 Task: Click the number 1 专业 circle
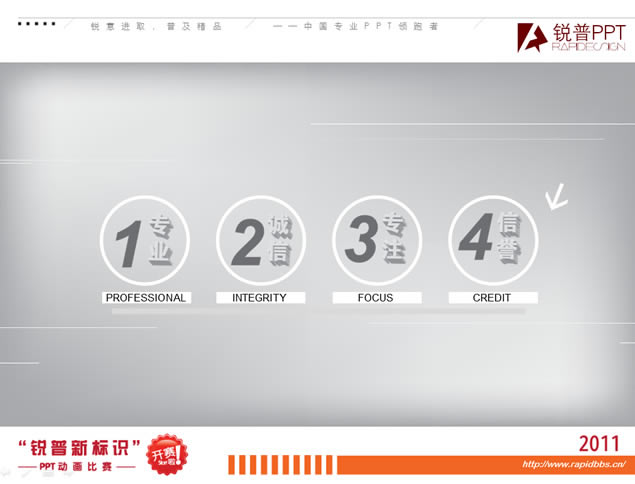144,241
